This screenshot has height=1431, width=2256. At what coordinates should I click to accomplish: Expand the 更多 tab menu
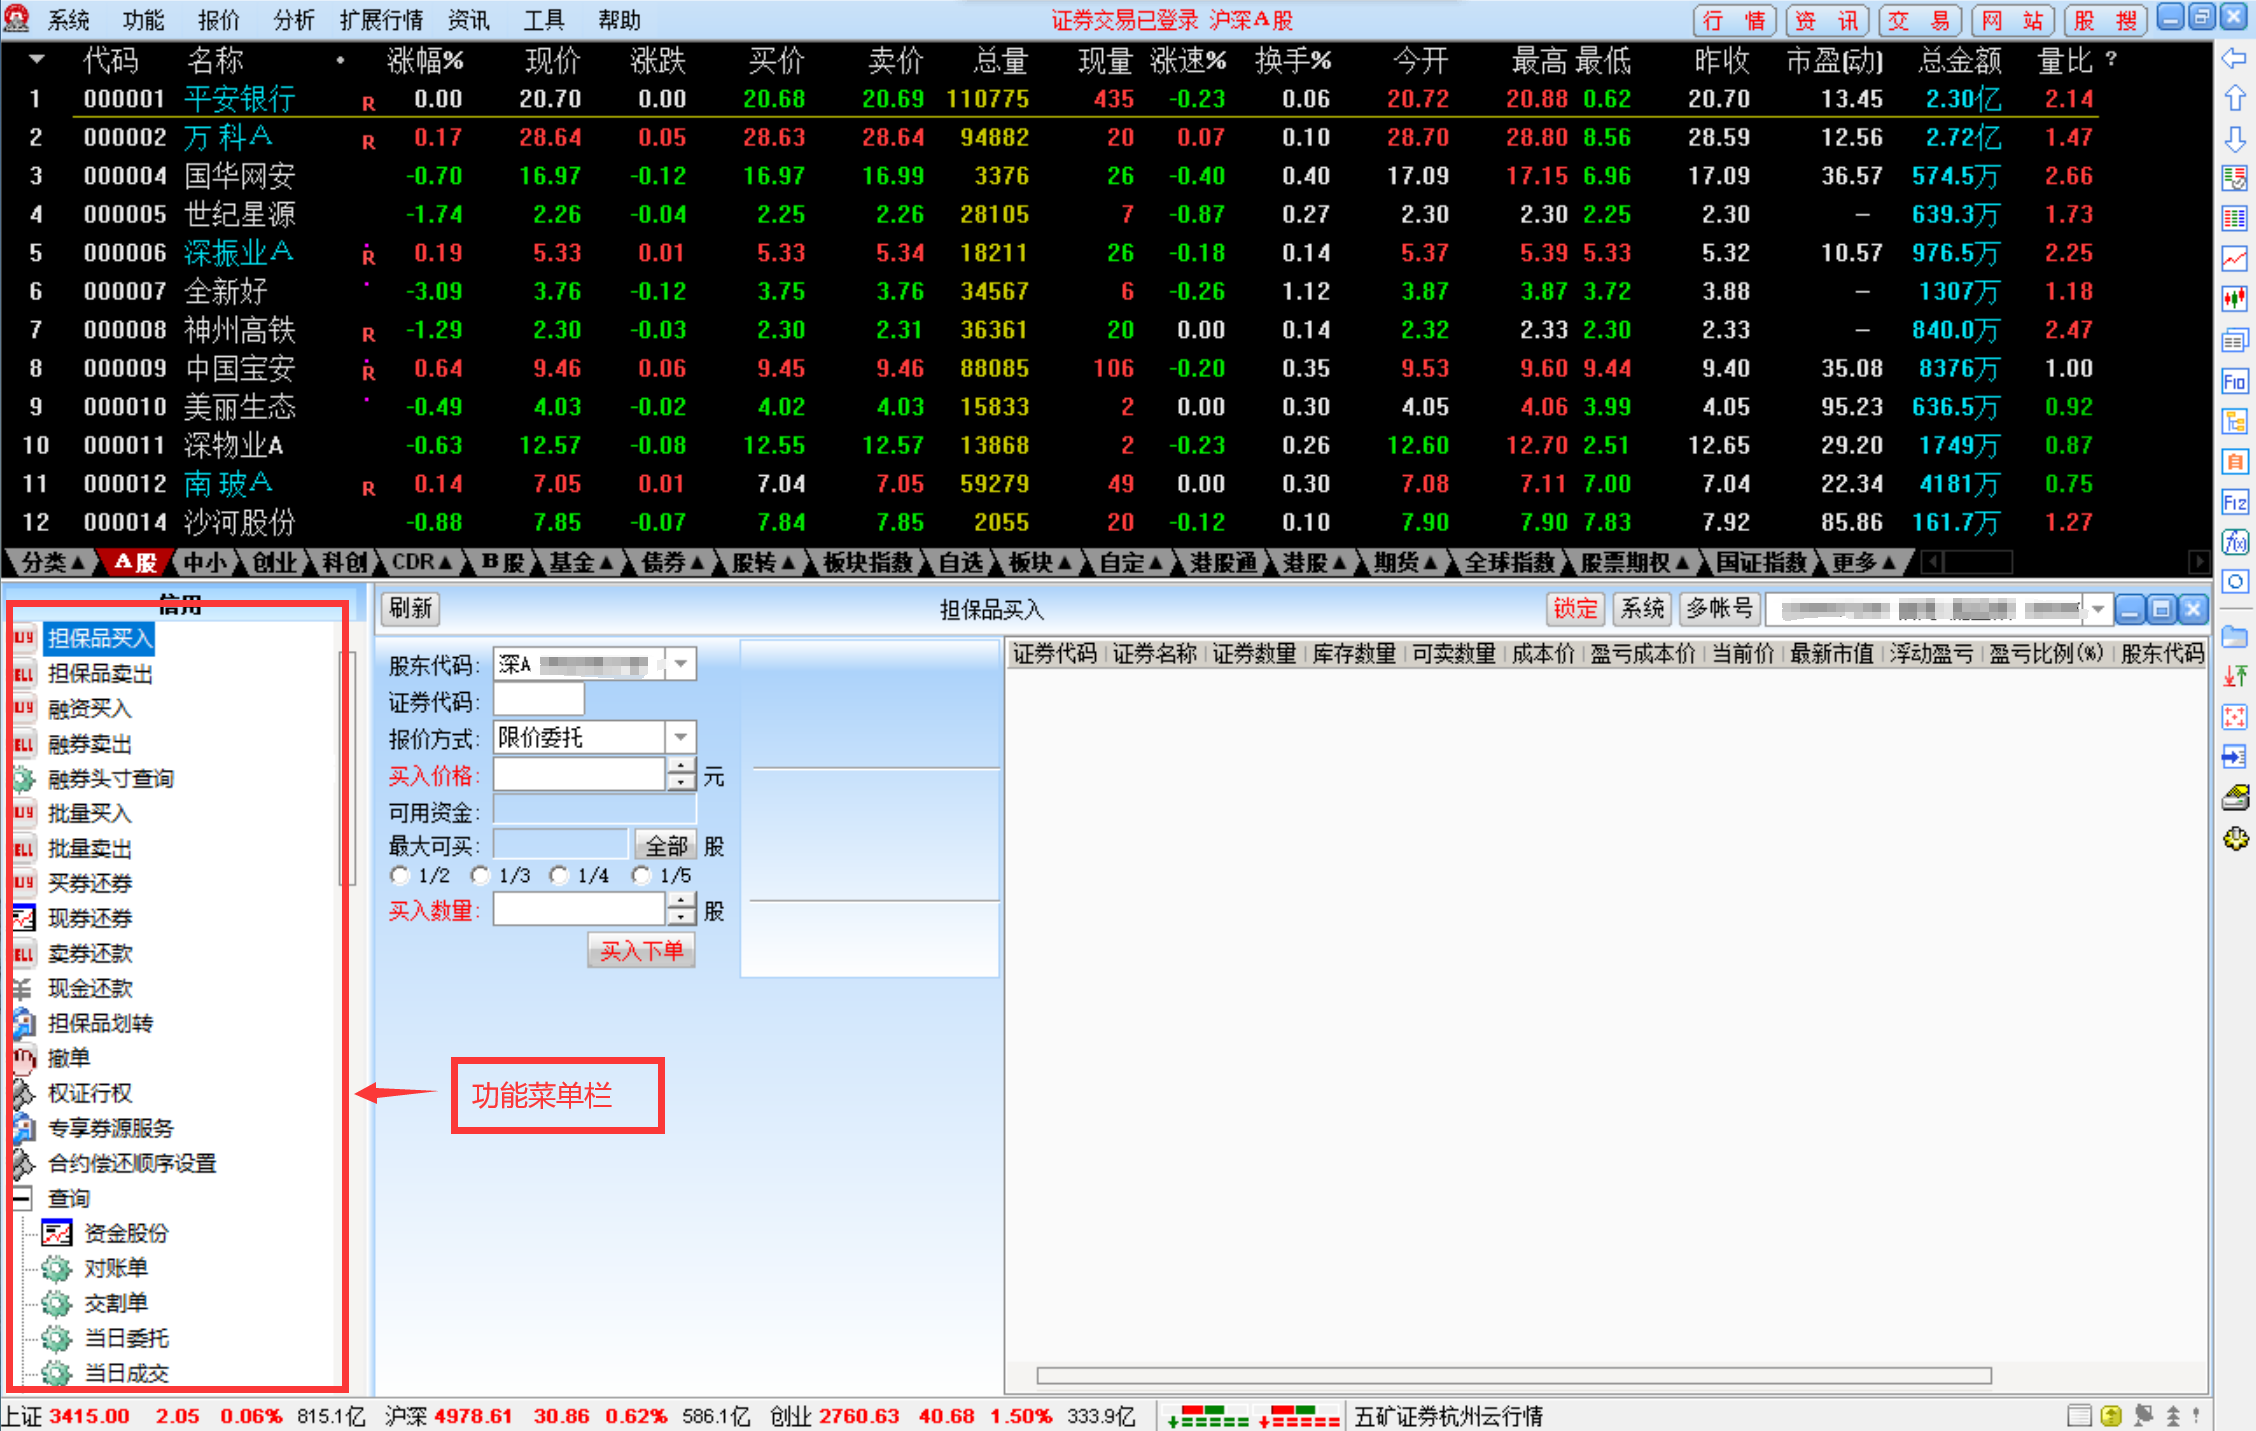point(1864,563)
